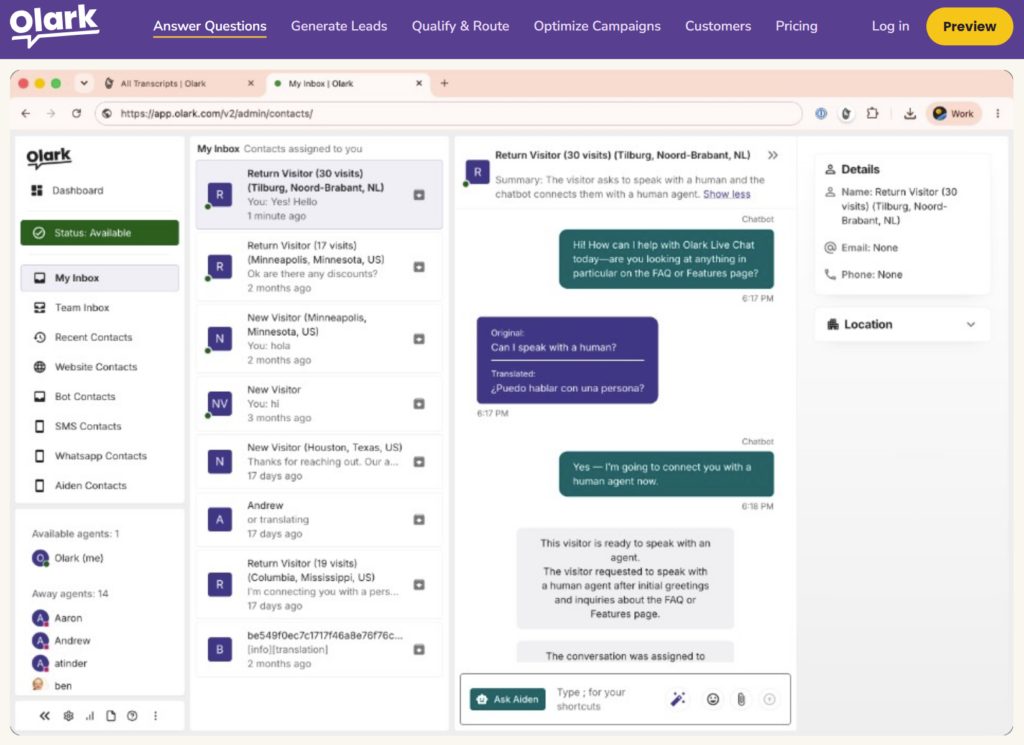The image size is (1024, 745).
Task: Select the Website Contacts globe icon
Action: (x=40, y=367)
